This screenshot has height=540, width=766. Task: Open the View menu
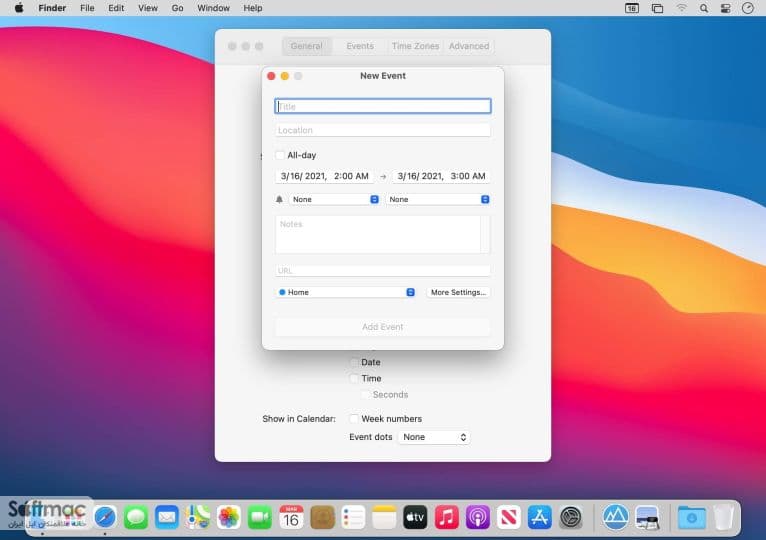pos(148,8)
